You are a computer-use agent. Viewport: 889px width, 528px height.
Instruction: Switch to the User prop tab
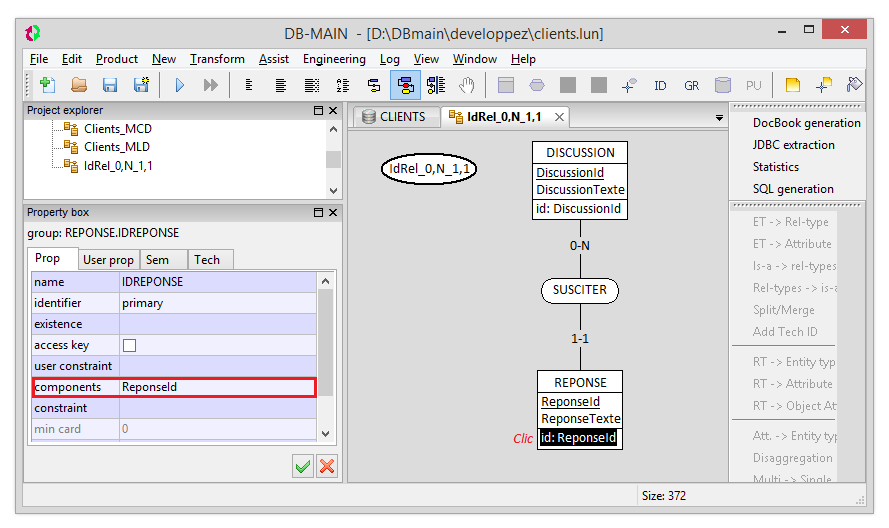pyautogui.click(x=108, y=260)
